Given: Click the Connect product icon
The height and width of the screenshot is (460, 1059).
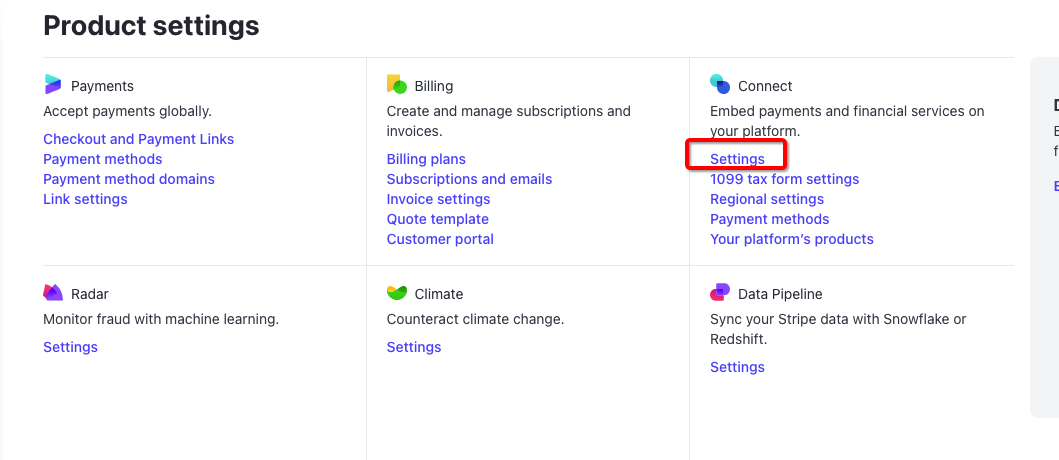Looking at the screenshot, I should point(720,85).
